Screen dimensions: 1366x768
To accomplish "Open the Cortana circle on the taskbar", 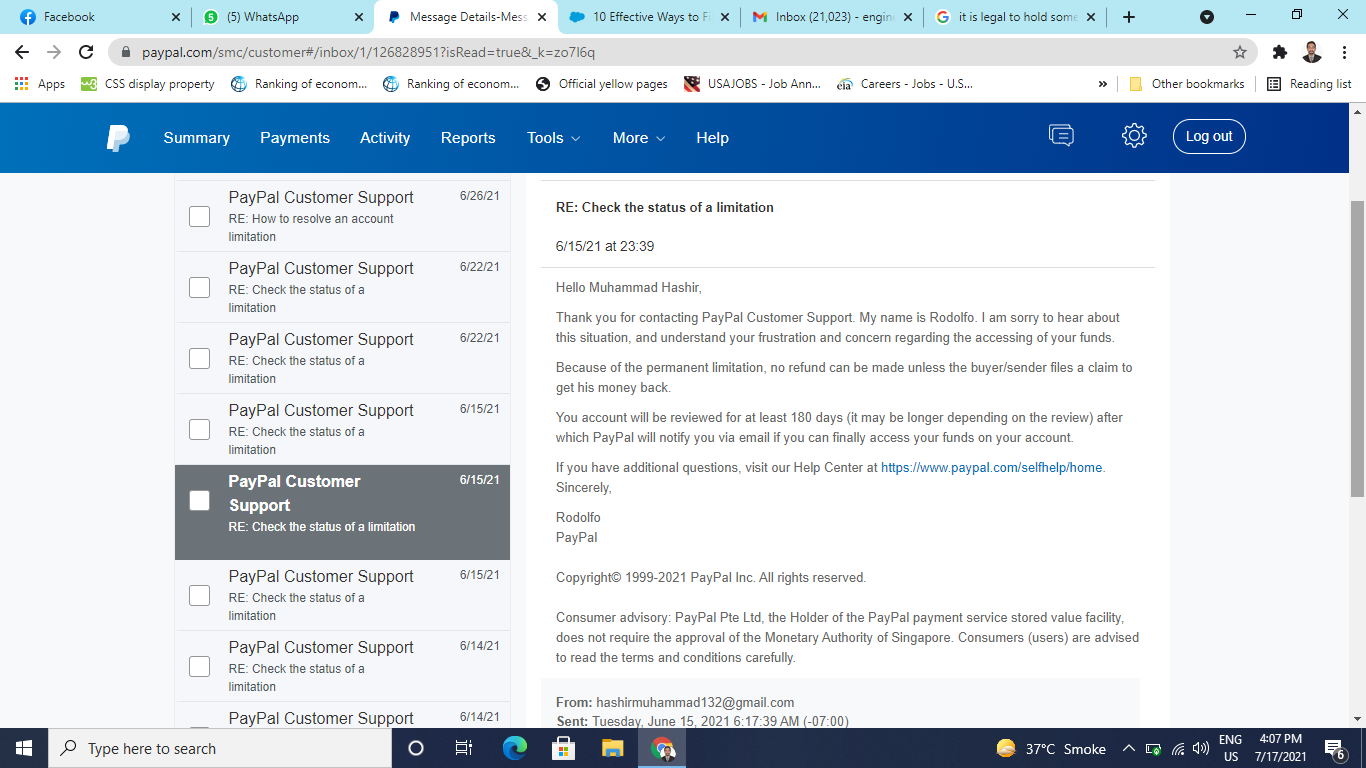I will coord(416,748).
